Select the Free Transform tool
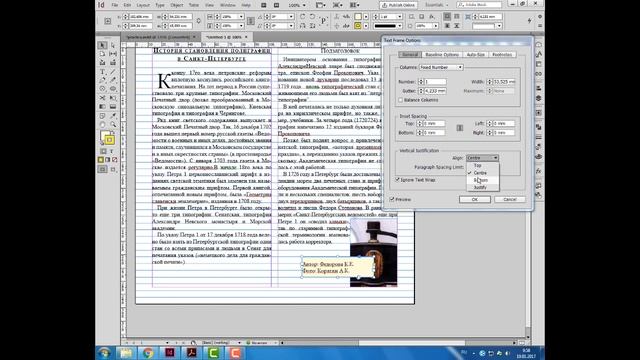Screen dimensions: 640x360 113,98
